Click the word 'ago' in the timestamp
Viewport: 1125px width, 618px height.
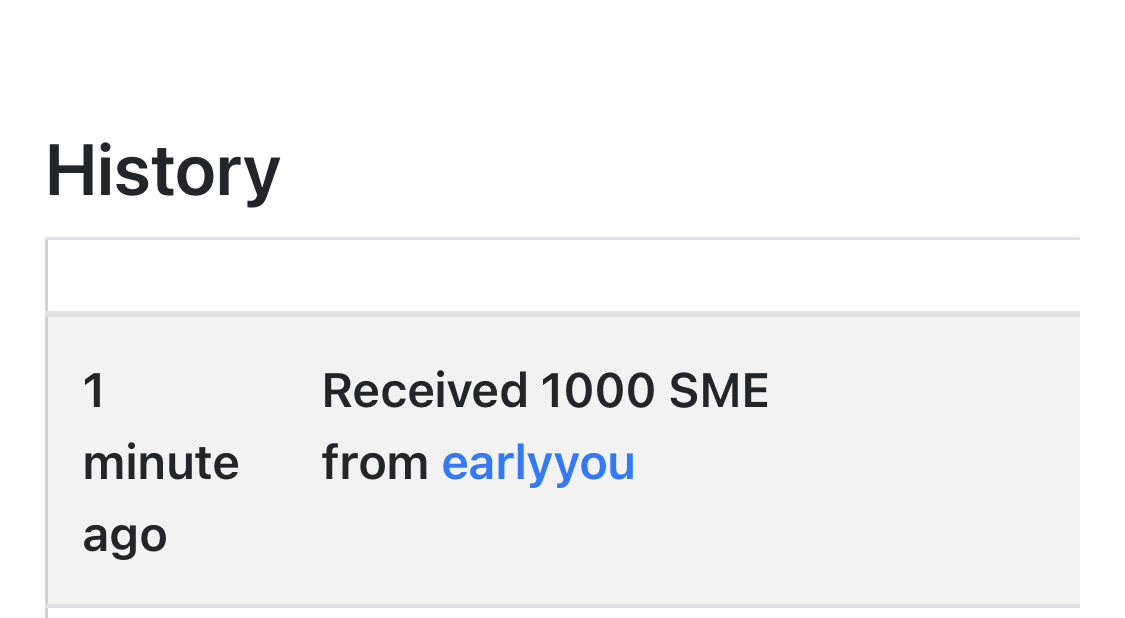[125, 537]
